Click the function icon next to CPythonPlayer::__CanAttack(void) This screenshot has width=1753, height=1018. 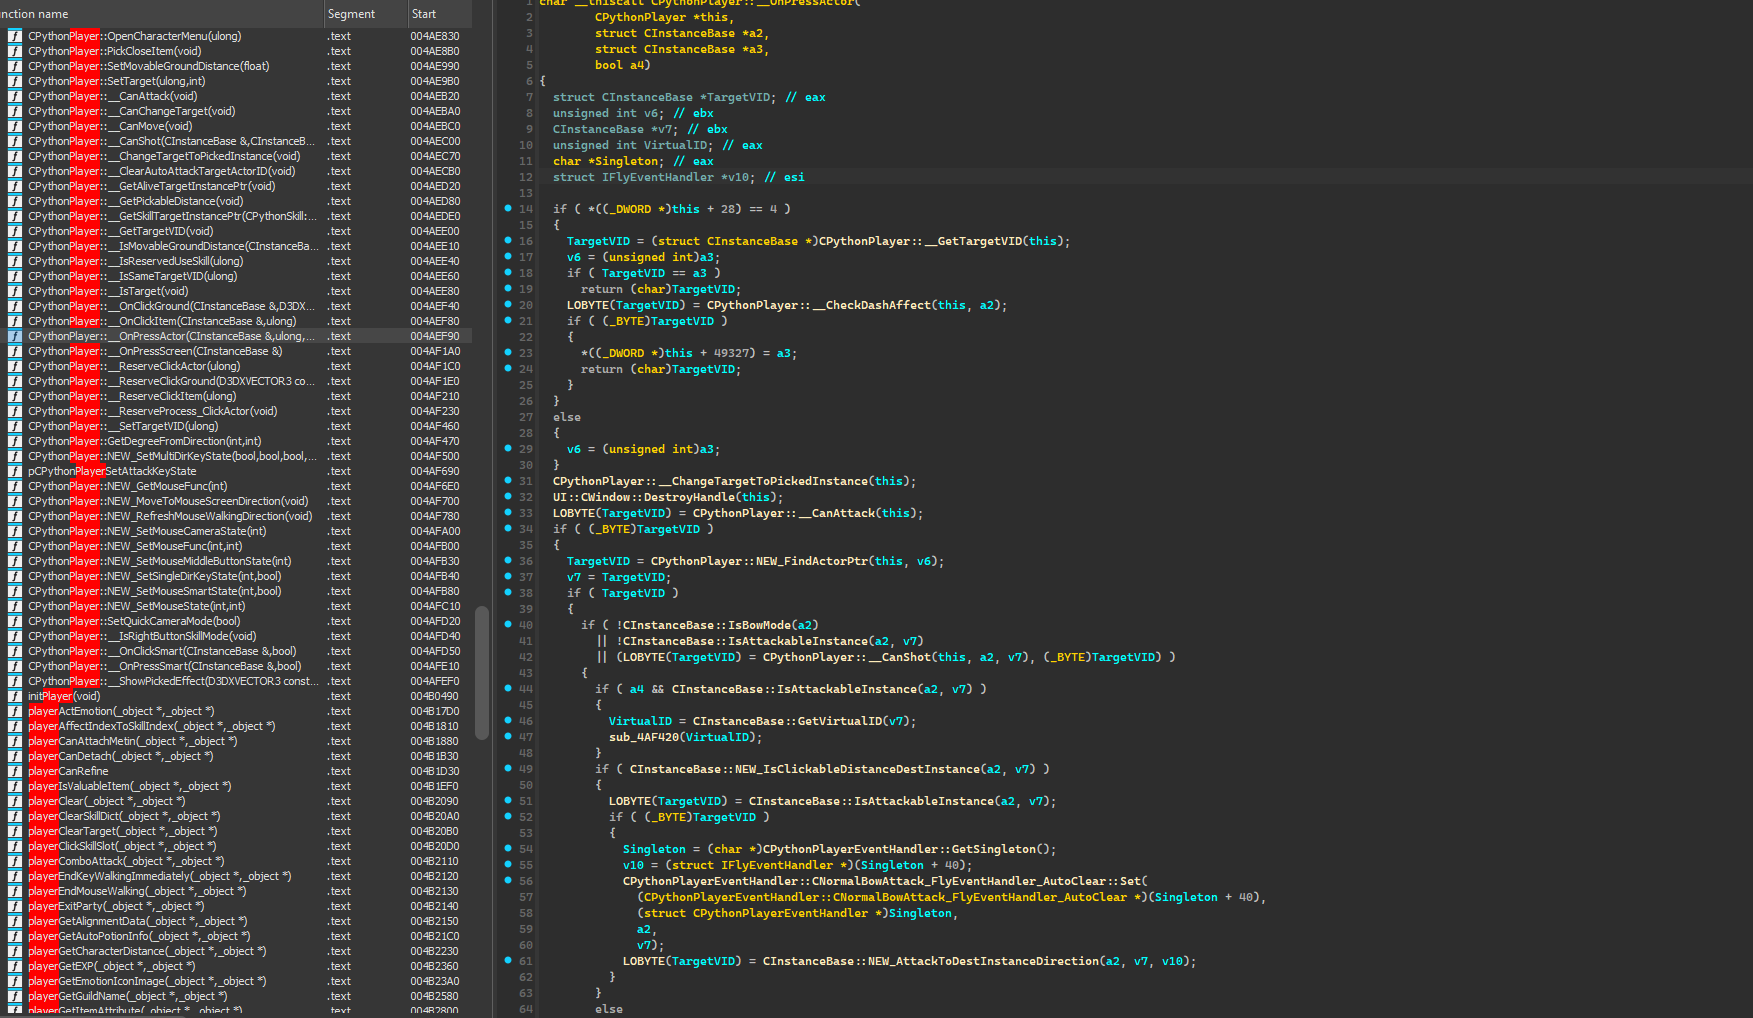pyautogui.click(x=15, y=96)
